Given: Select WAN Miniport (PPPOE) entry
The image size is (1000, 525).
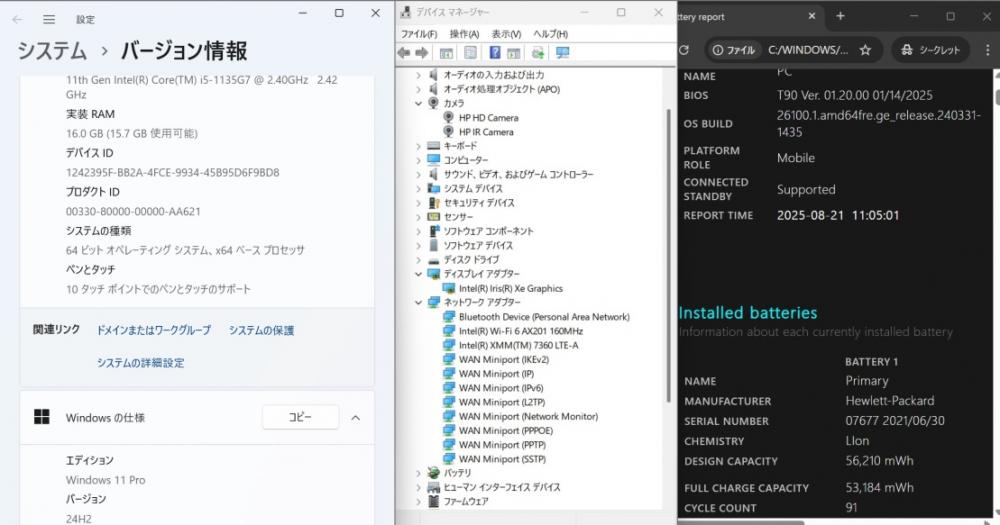Looking at the screenshot, I should tap(506, 431).
